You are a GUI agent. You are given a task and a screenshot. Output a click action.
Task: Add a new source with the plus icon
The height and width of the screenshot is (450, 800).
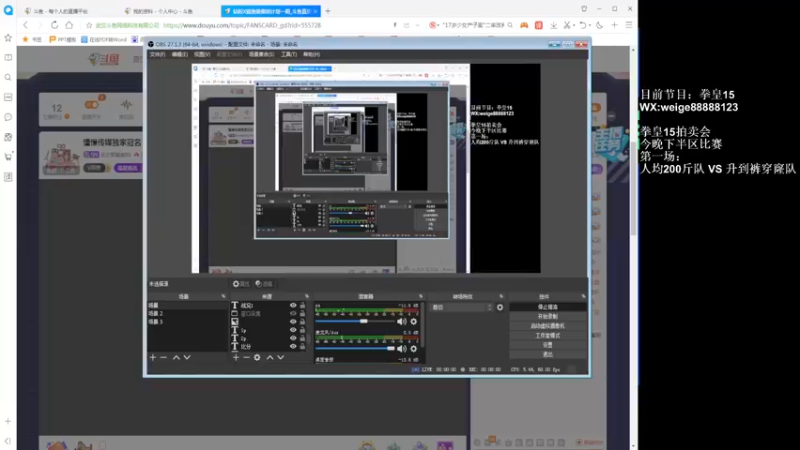coord(236,358)
